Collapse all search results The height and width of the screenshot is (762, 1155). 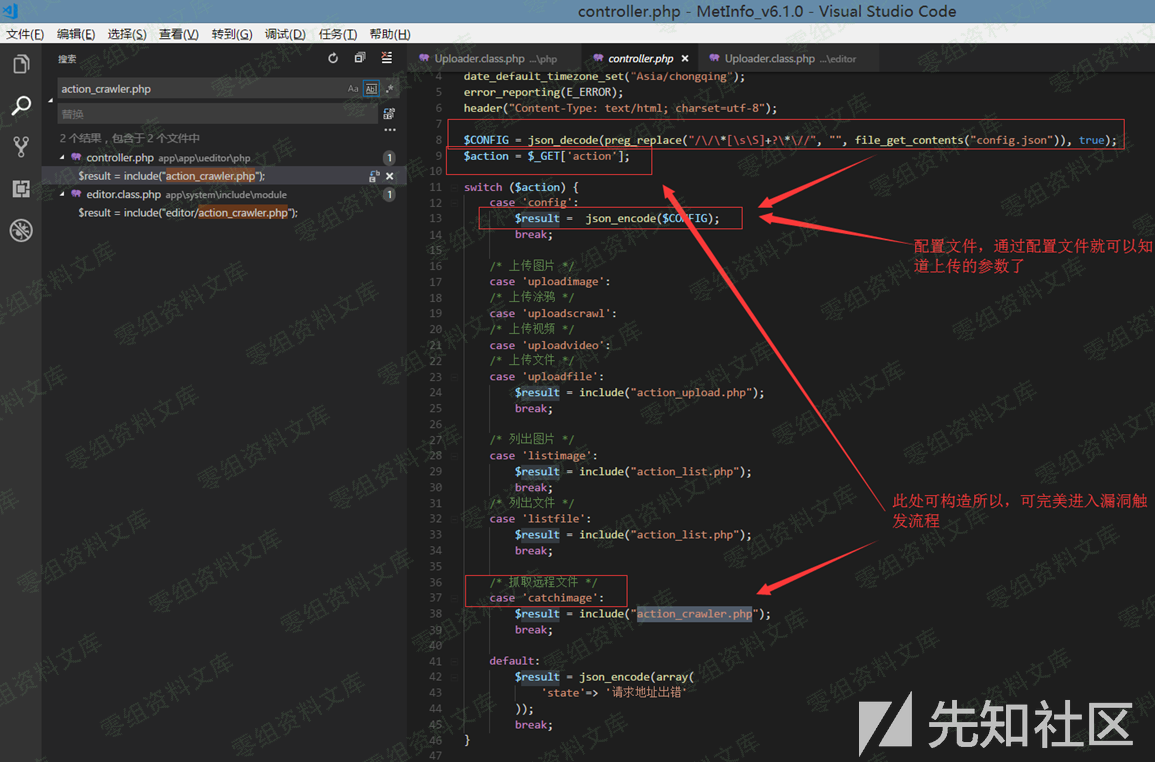[x=360, y=59]
